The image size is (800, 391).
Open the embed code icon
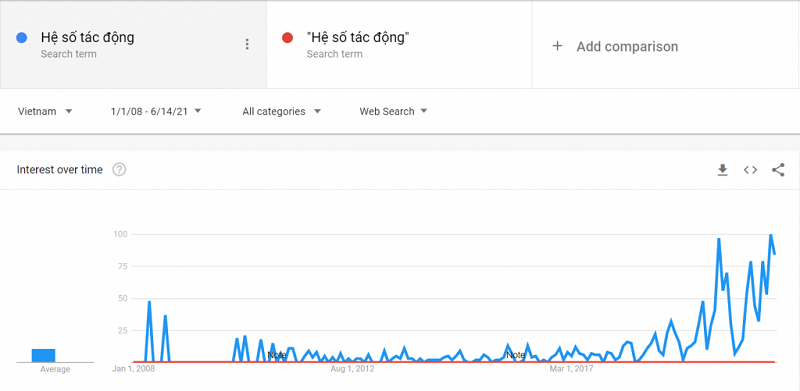tap(750, 170)
